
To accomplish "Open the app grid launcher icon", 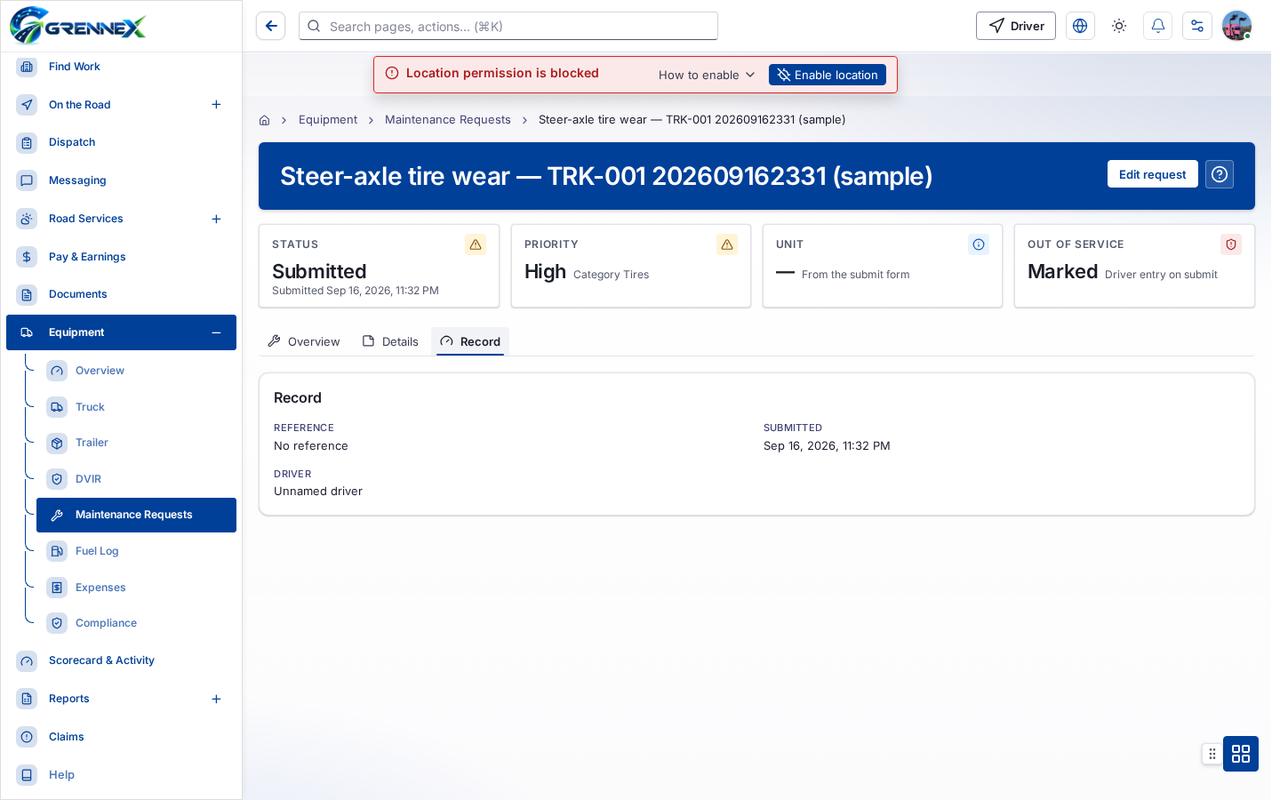I will (1241, 753).
